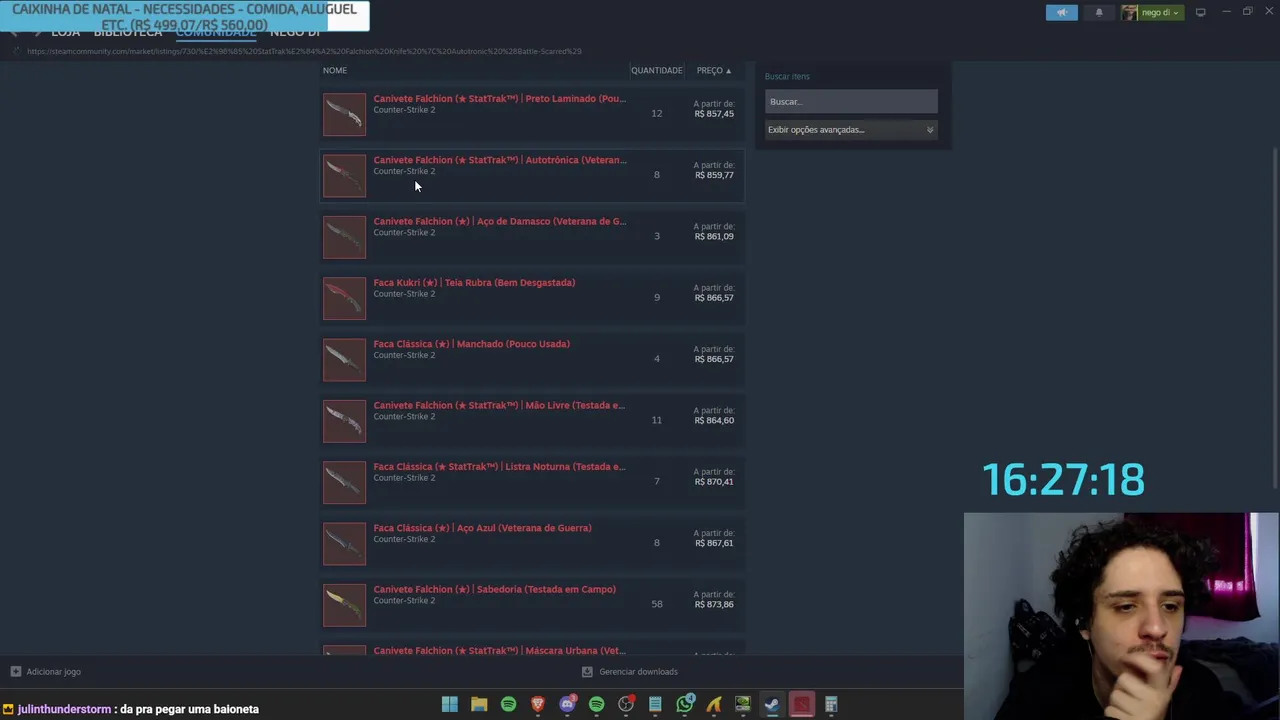This screenshot has width=1280, height=720.
Task: Expand Exibir opções avançadas dropdown
Action: pyautogui.click(x=851, y=130)
